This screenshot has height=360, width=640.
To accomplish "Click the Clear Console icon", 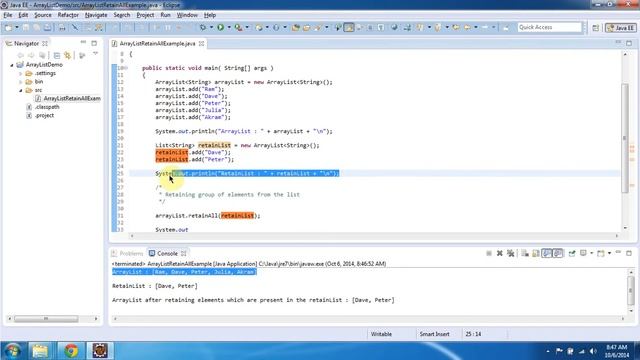I will 525,253.
